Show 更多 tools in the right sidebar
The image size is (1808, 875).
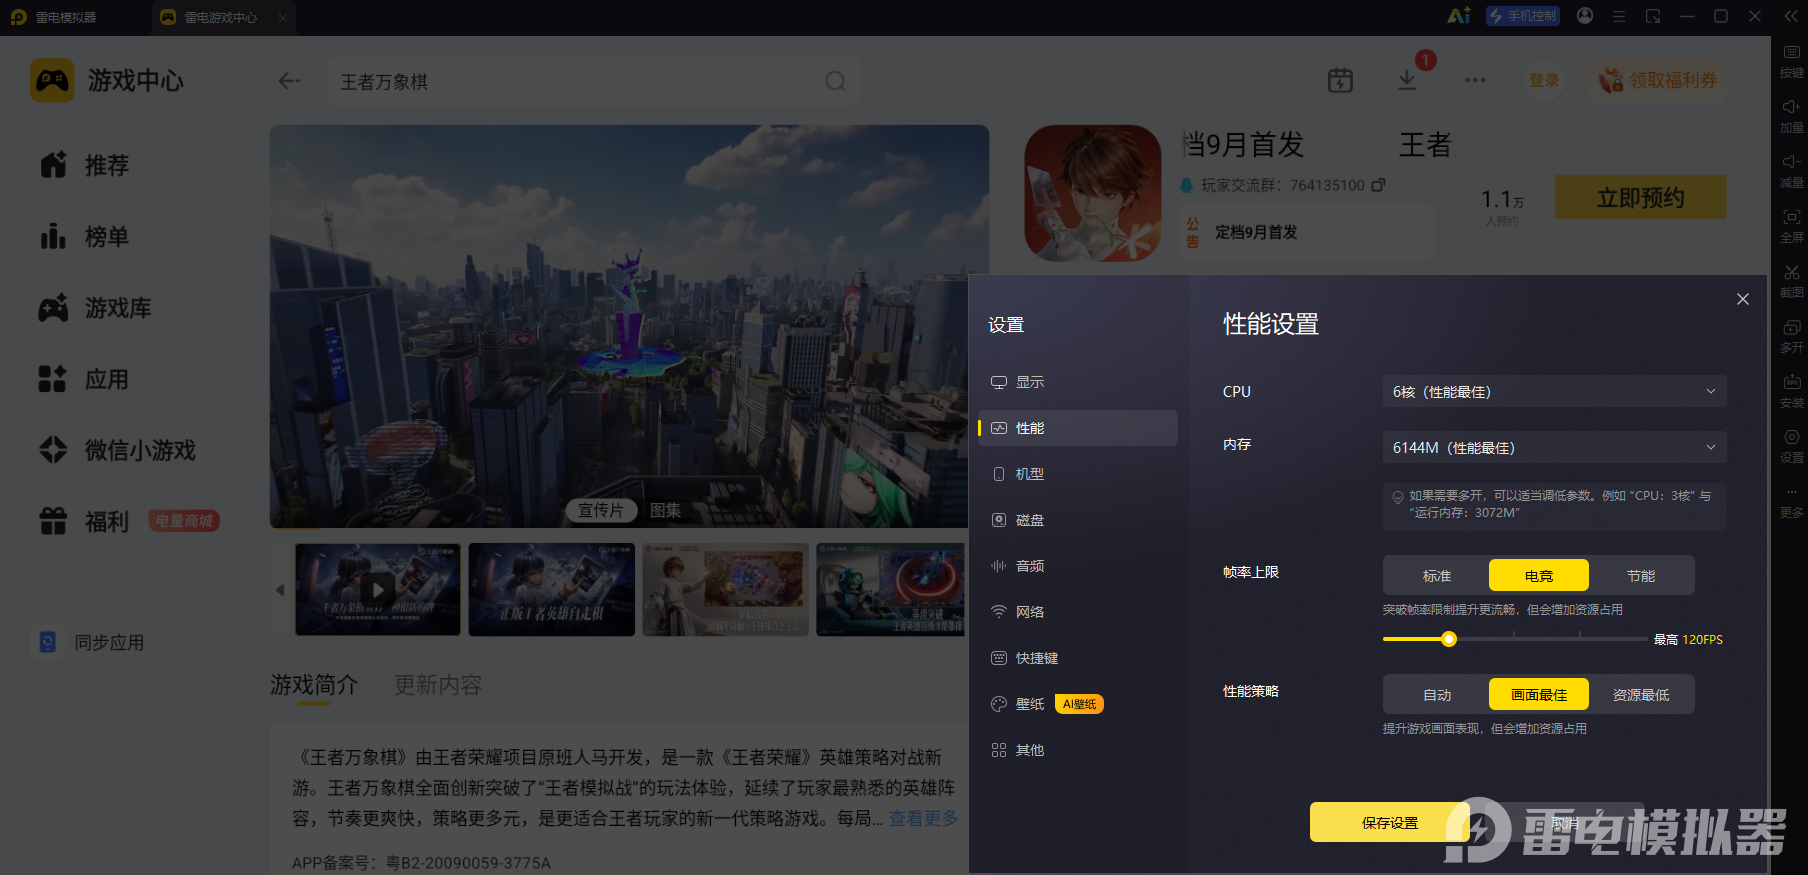(x=1791, y=501)
